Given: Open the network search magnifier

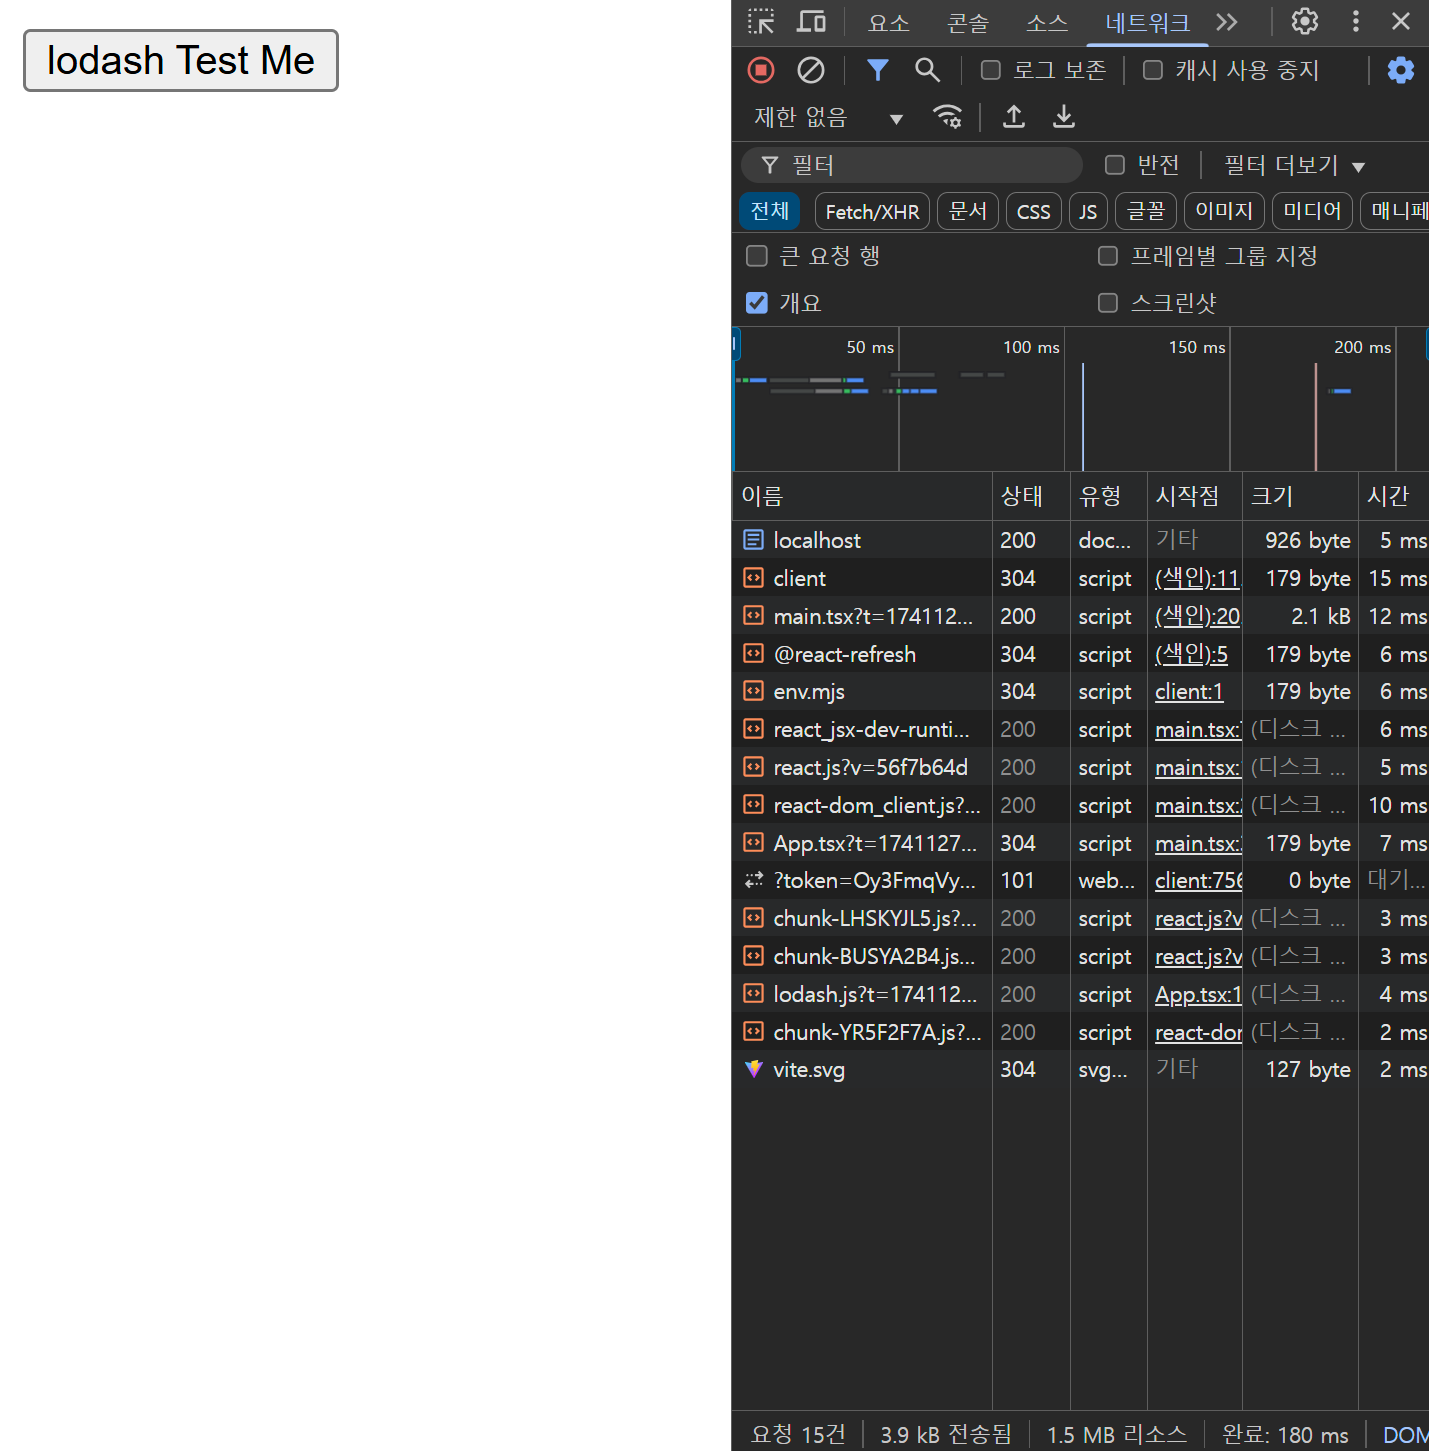Looking at the screenshot, I should coord(927,70).
